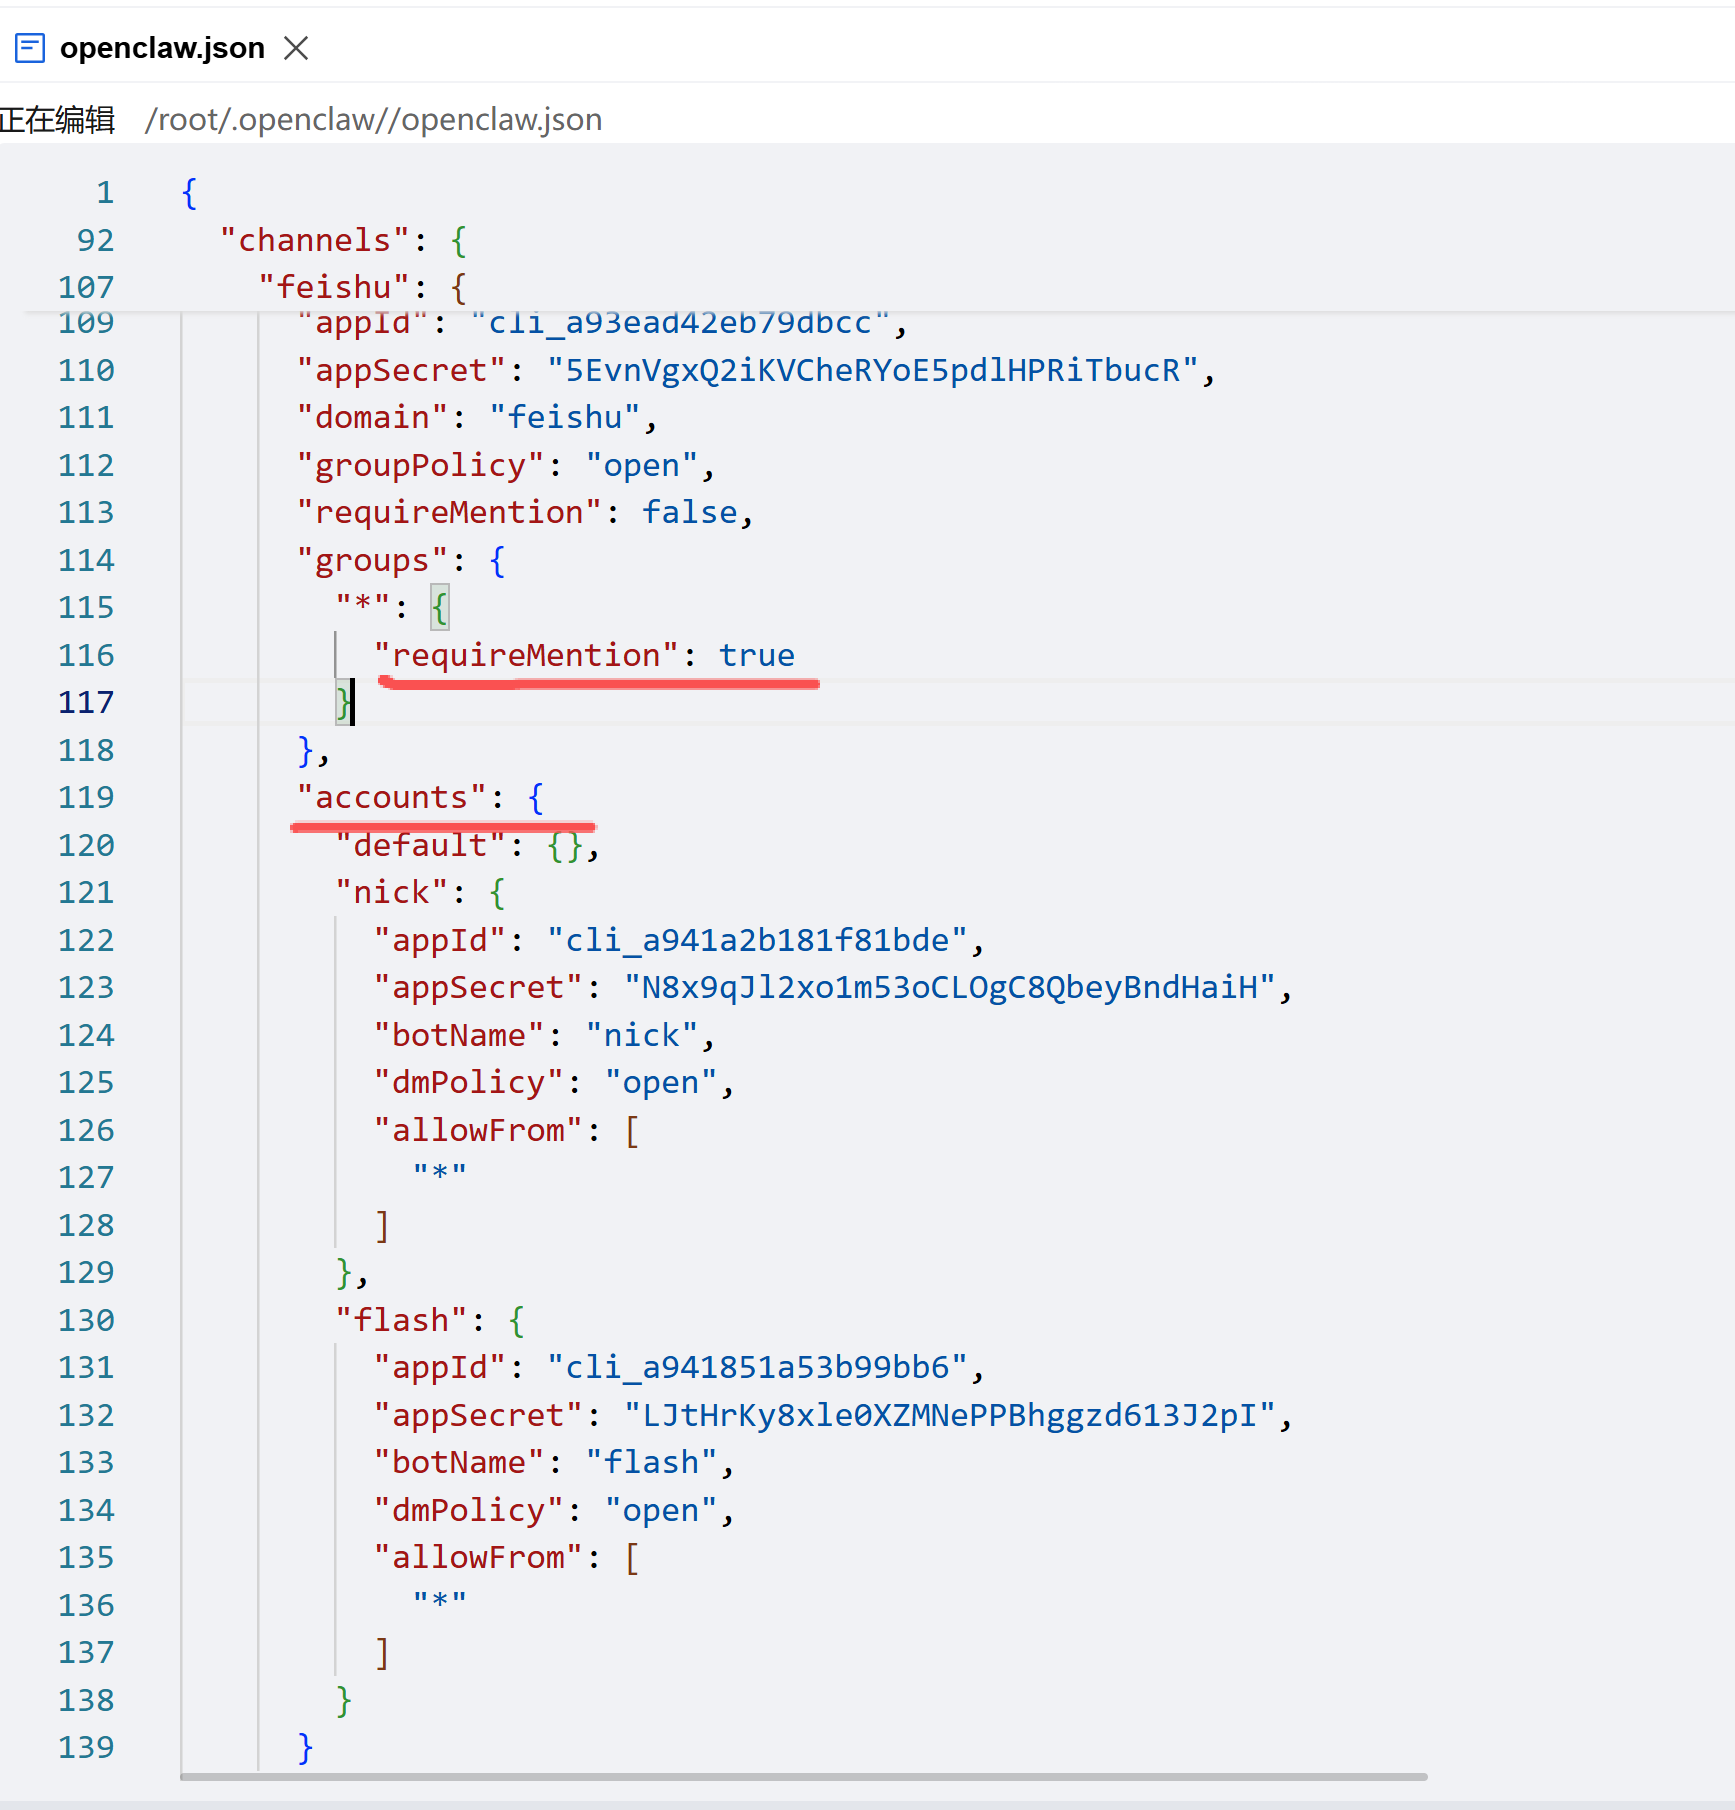Click the nick appSecret value on line 123
1735x1810 pixels.
point(949,988)
